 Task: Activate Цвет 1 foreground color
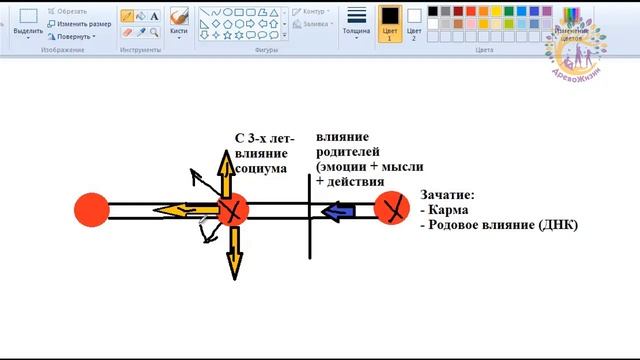pyautogui.click(x=390, y=24)
